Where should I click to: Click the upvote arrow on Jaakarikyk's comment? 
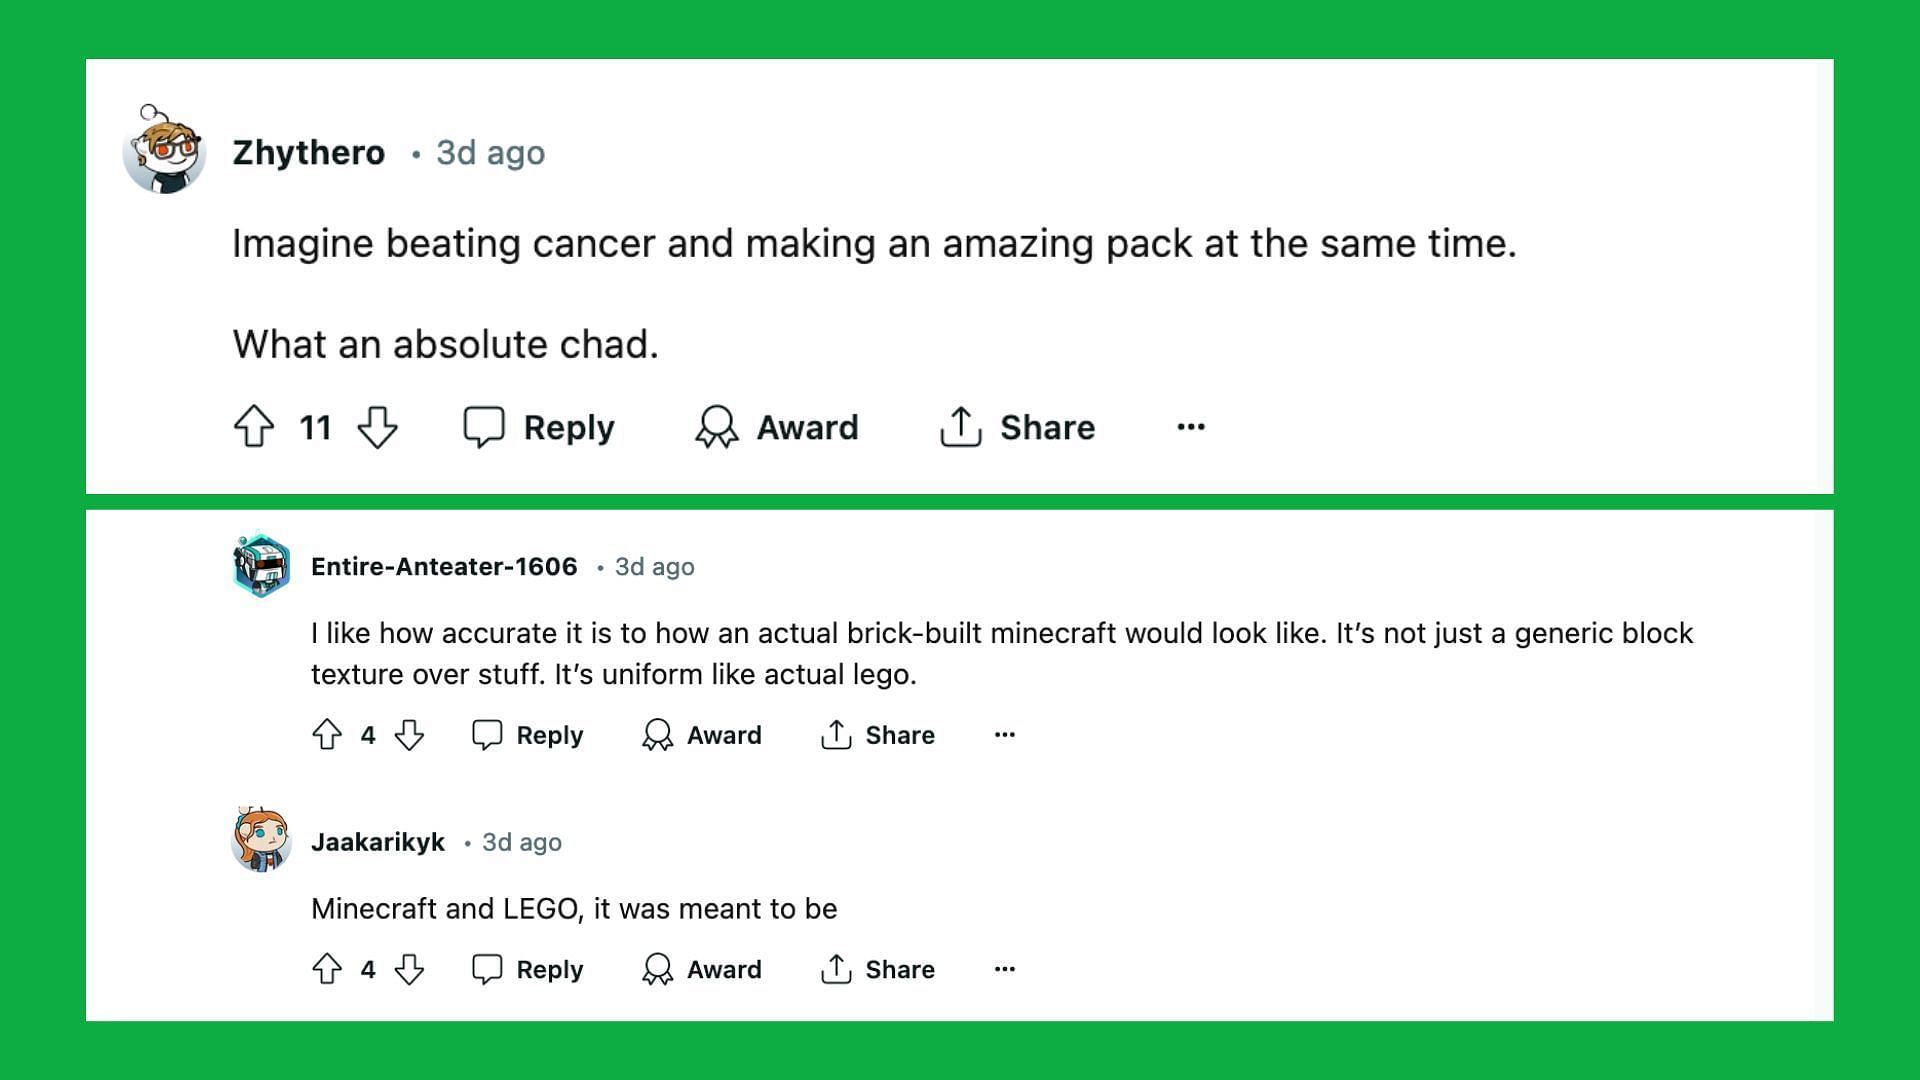(x=328, y=969)
